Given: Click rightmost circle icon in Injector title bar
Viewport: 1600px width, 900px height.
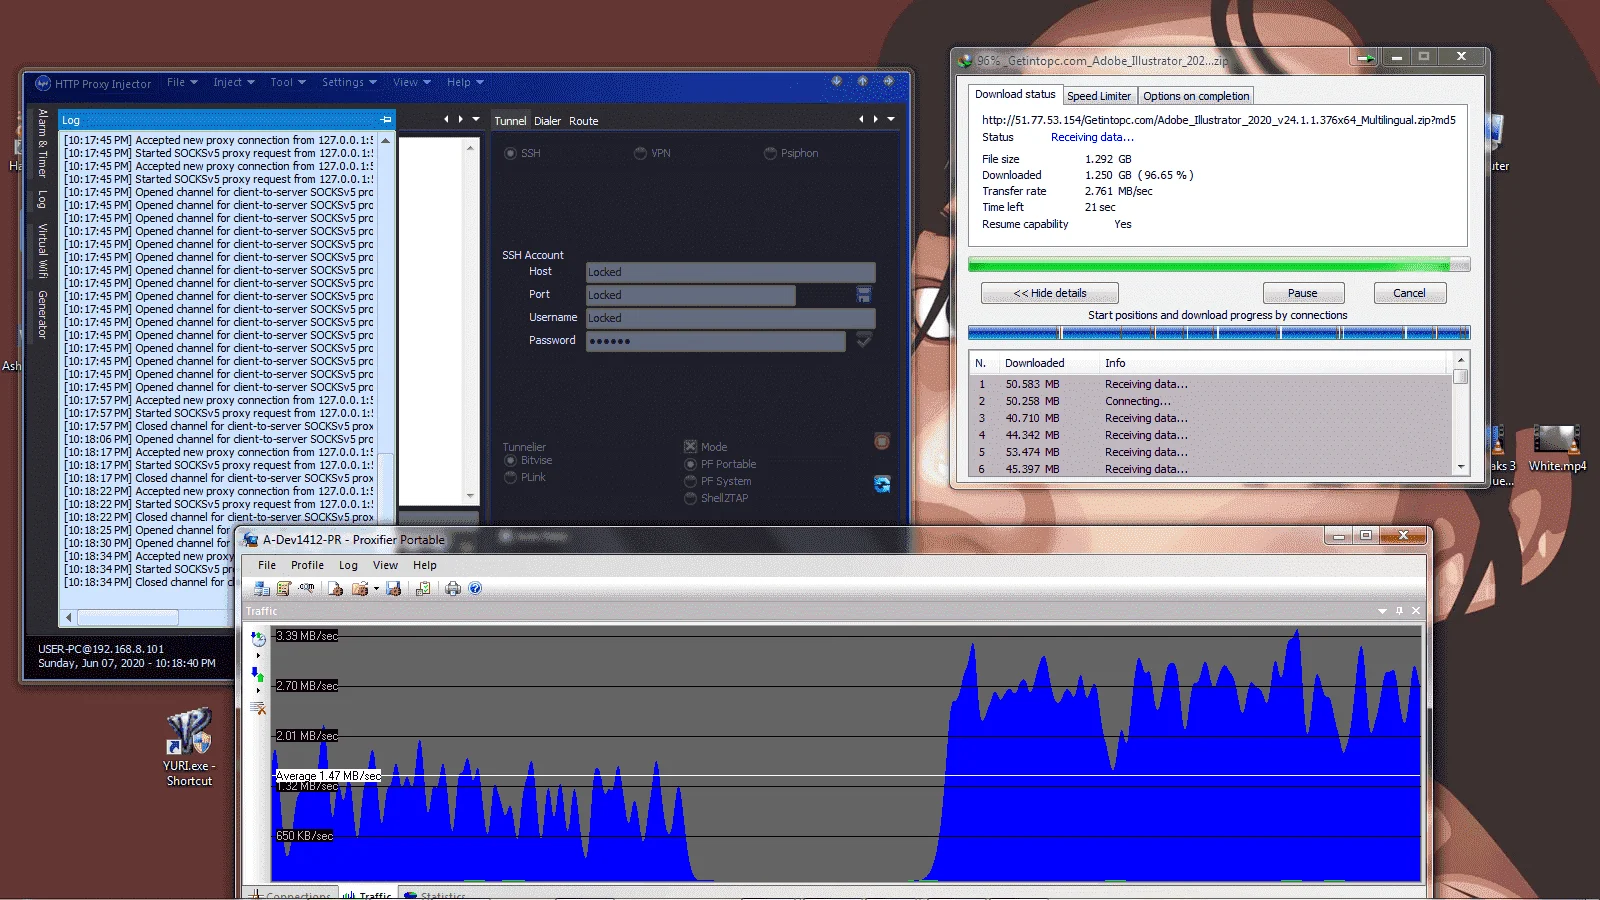Looking at the screenshot, I should pyautogui.click(x=888, y=81).
